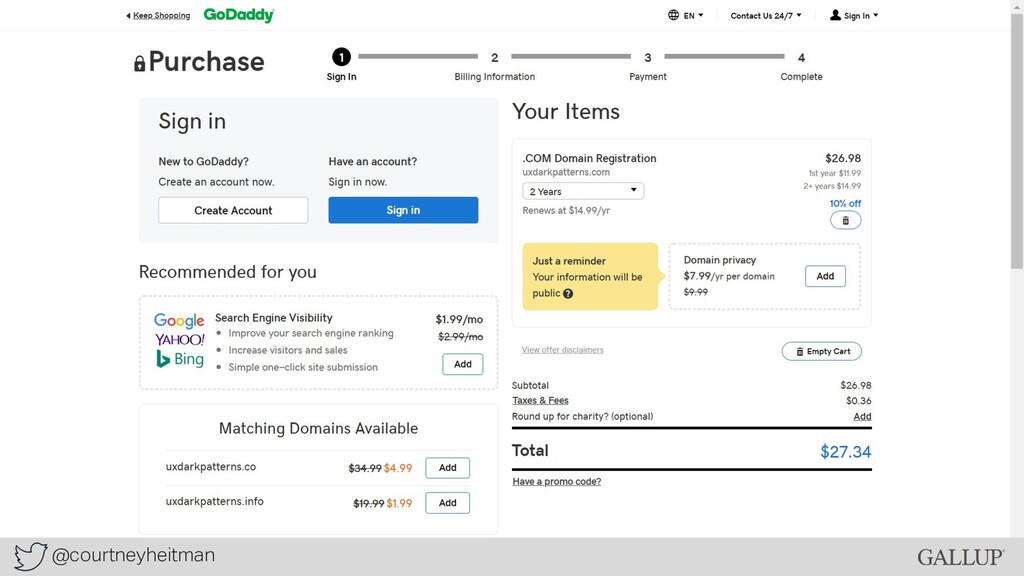Add Domain privacy to cart

pos(825,276)
